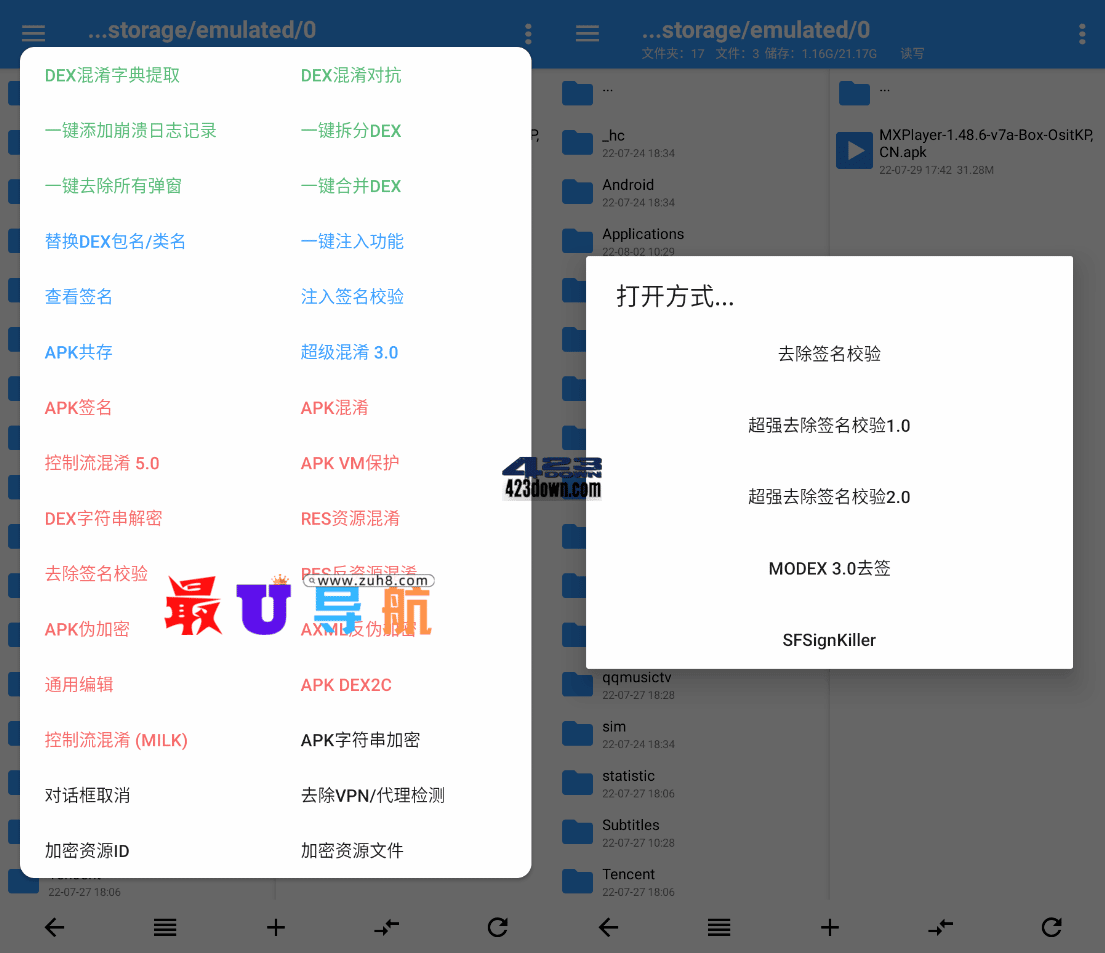The image size is (1105, 953).
Task: Tap the refresh icon in right bottom bar
Action: click(1051, 927)
